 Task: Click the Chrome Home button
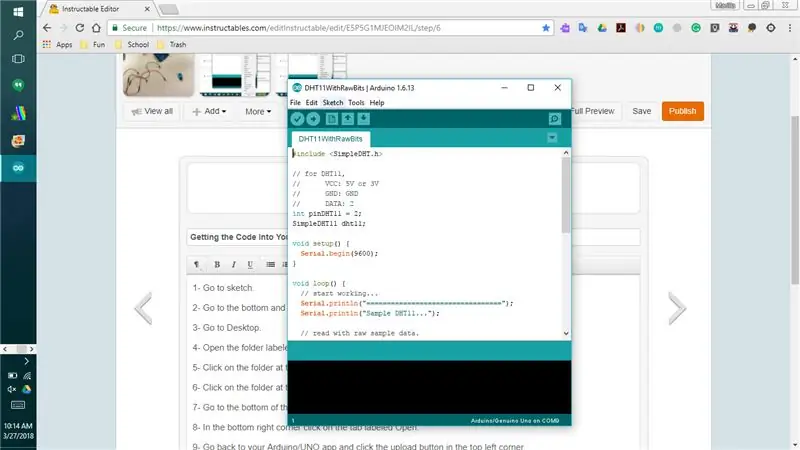click(96, 28)
